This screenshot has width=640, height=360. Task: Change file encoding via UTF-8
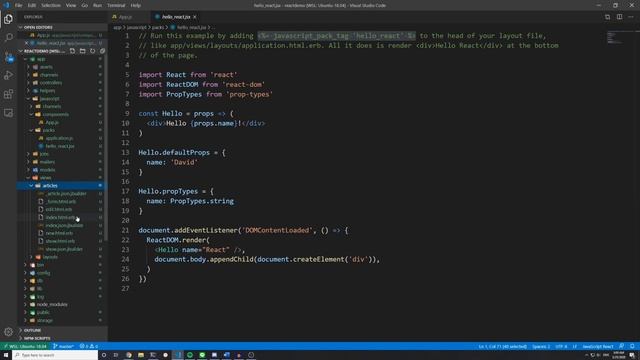561,346
